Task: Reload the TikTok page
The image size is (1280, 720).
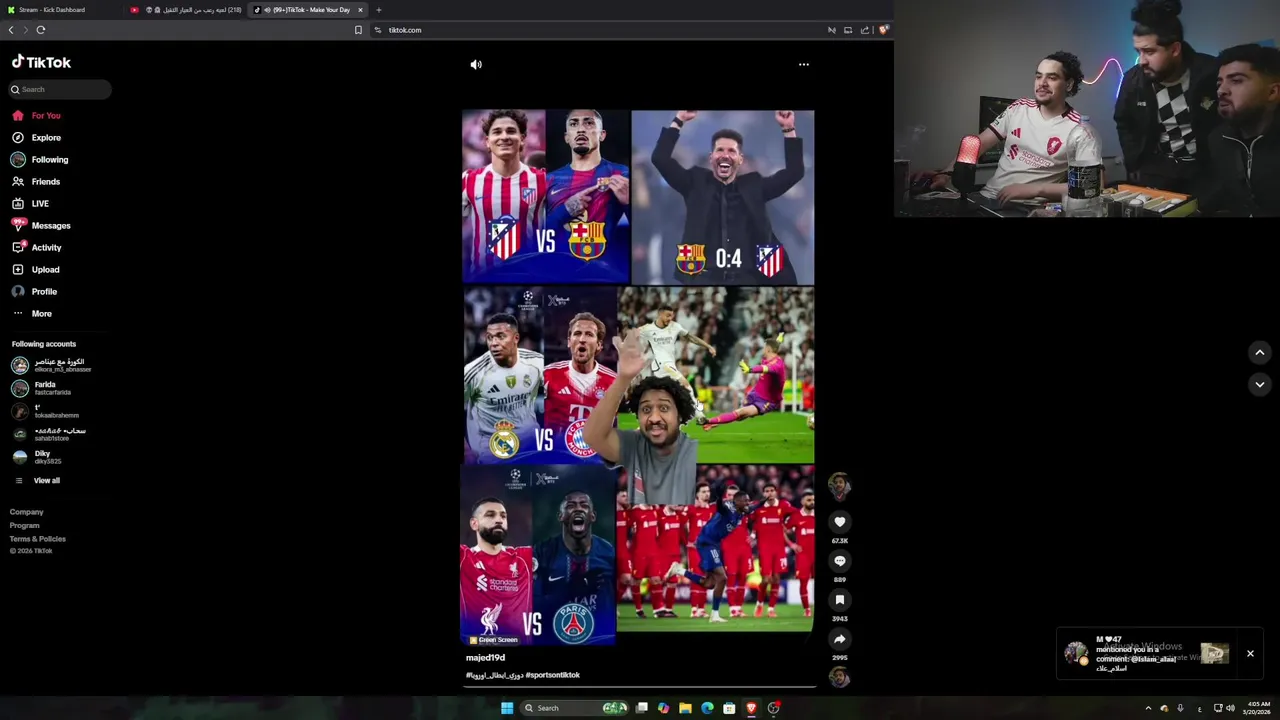Action: 41,30
